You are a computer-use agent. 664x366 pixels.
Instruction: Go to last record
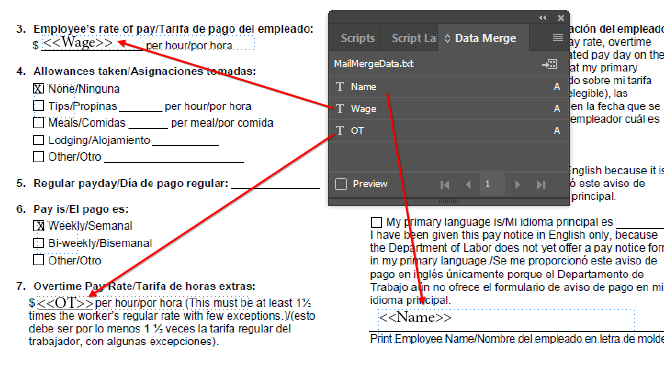click(x=541, y=185)
